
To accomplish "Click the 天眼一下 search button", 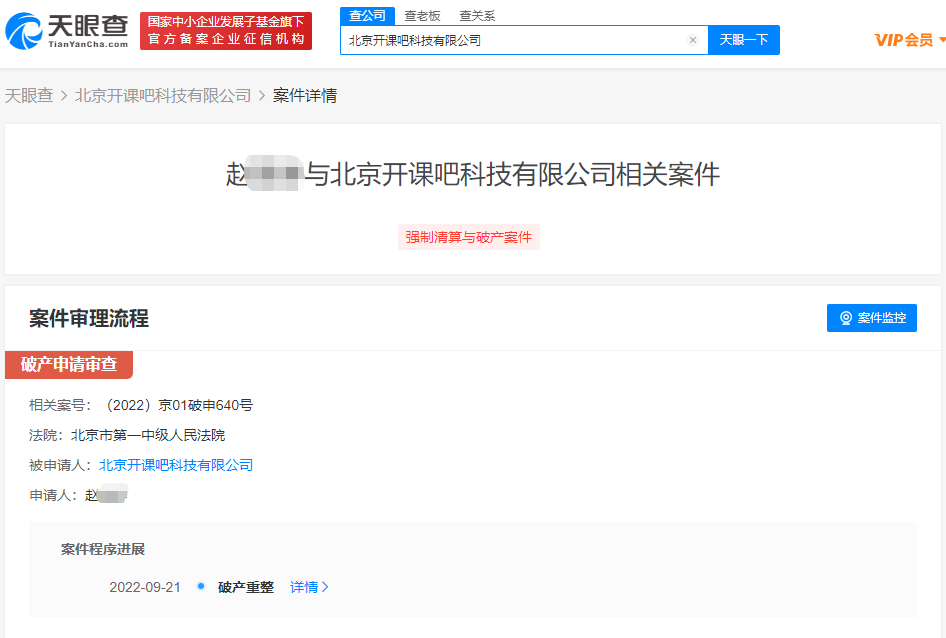I will point(743,40).
